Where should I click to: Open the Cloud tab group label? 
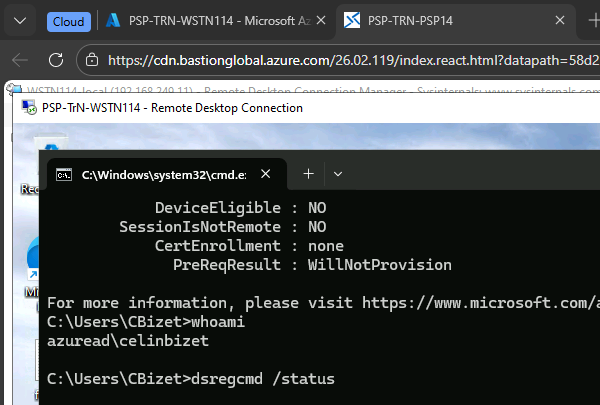point(69,21)
